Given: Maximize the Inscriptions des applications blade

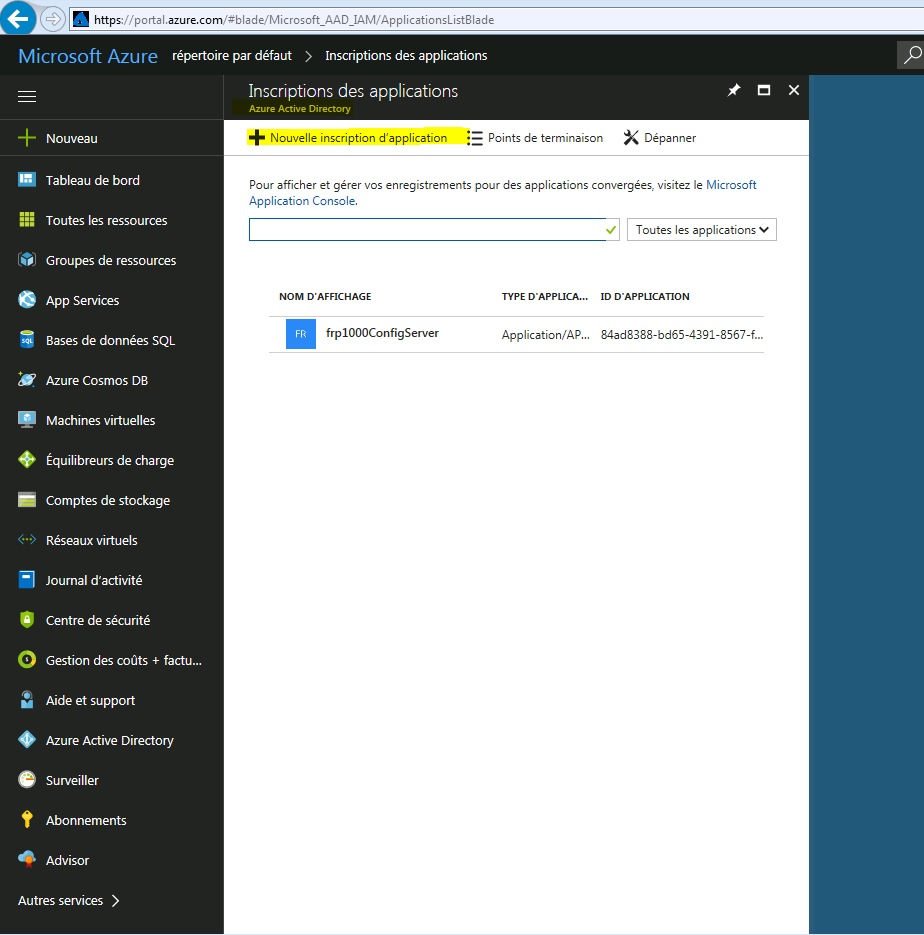Looking at the screenshot, I should click(764, 90).
